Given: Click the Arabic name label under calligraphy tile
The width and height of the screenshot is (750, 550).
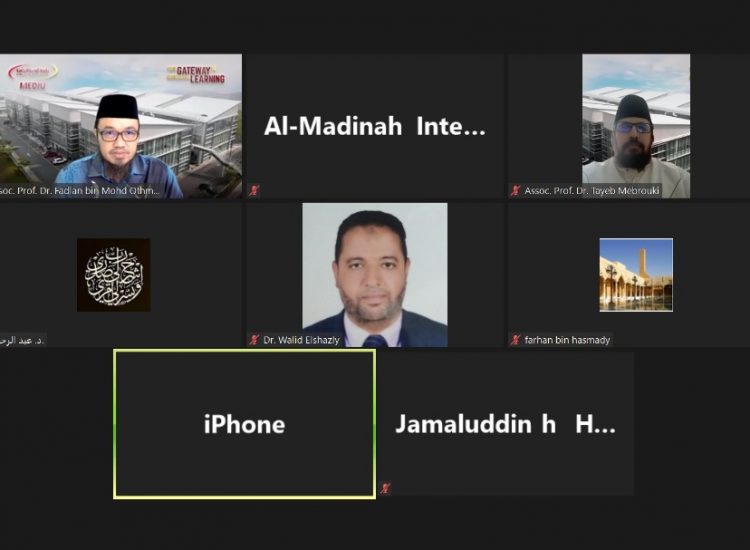Looking at the screenshot, I should (x=22, y=340).
